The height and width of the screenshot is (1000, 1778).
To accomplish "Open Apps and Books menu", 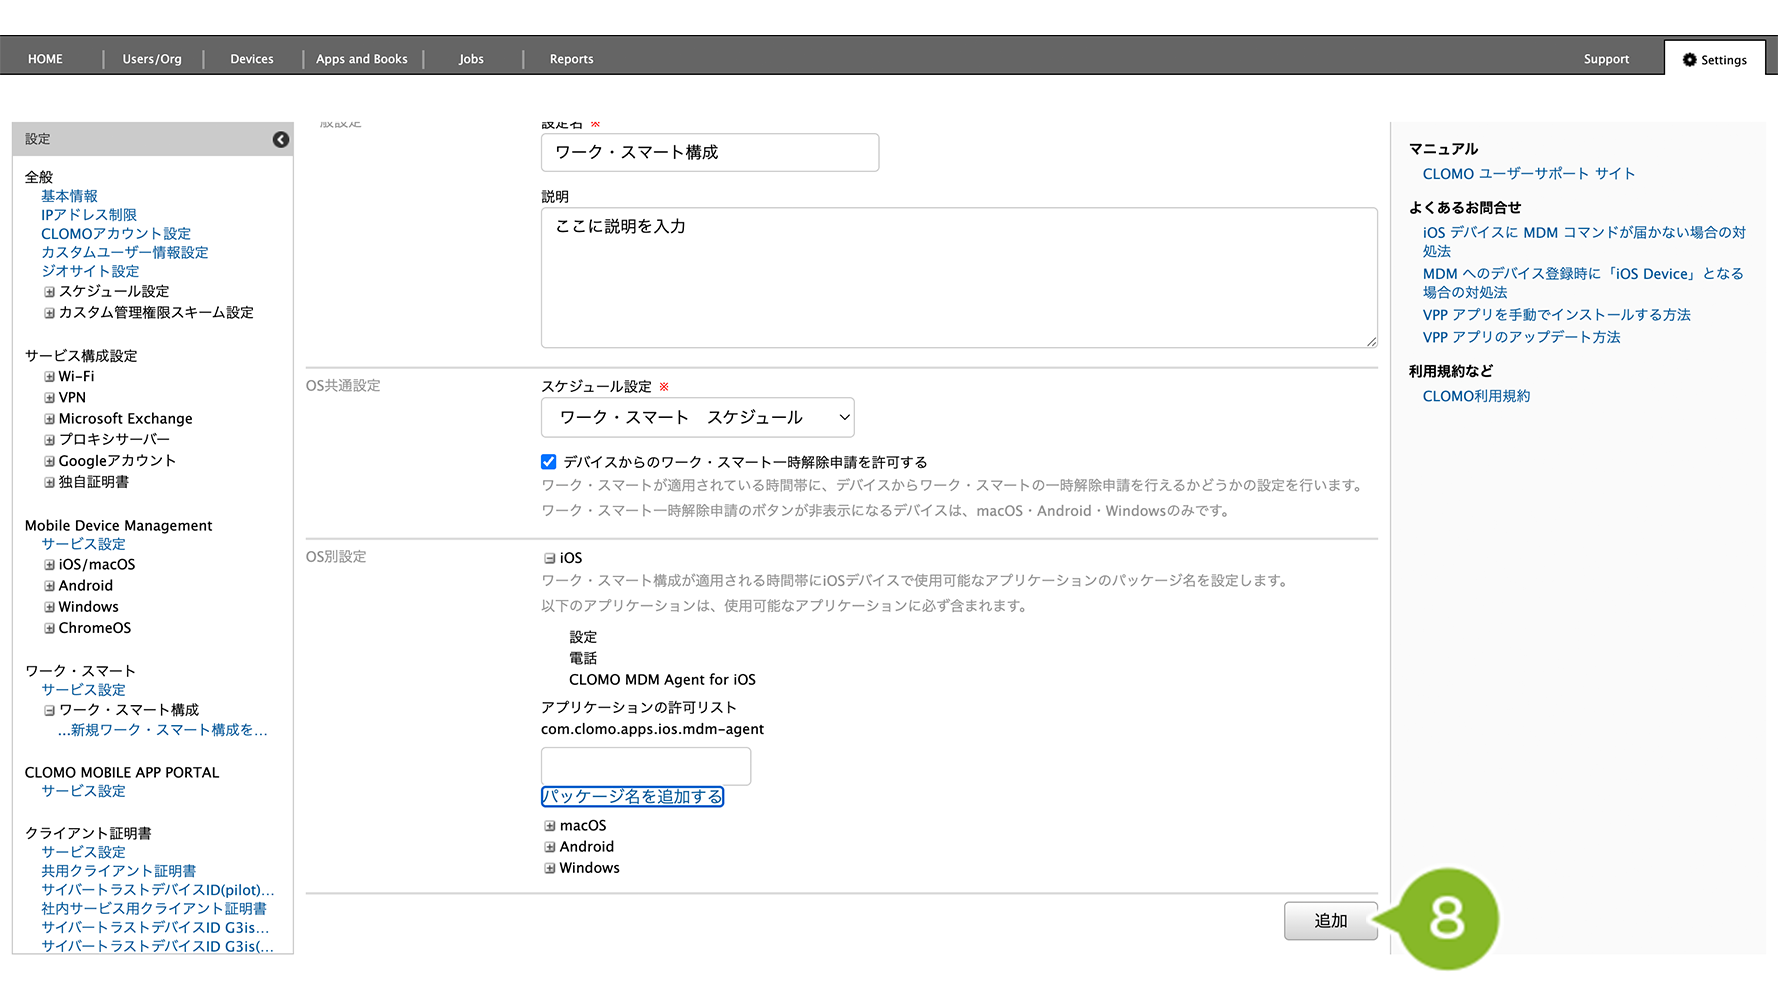I will point(362,59).
